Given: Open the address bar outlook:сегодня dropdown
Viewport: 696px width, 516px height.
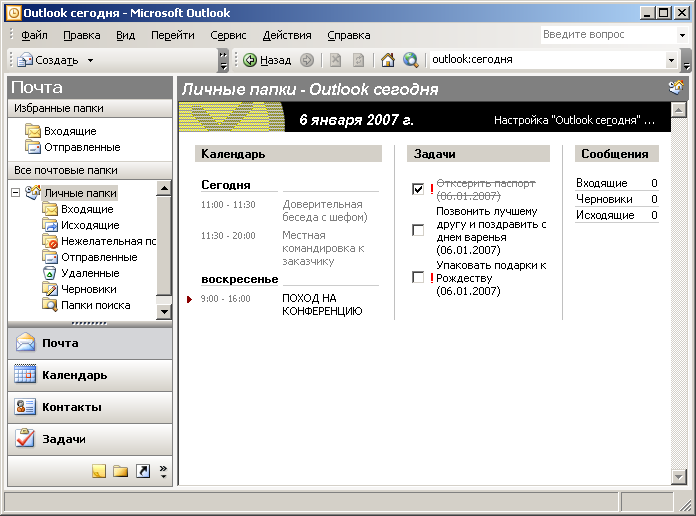Looking at the screenshot, I should tap(671, 60).
